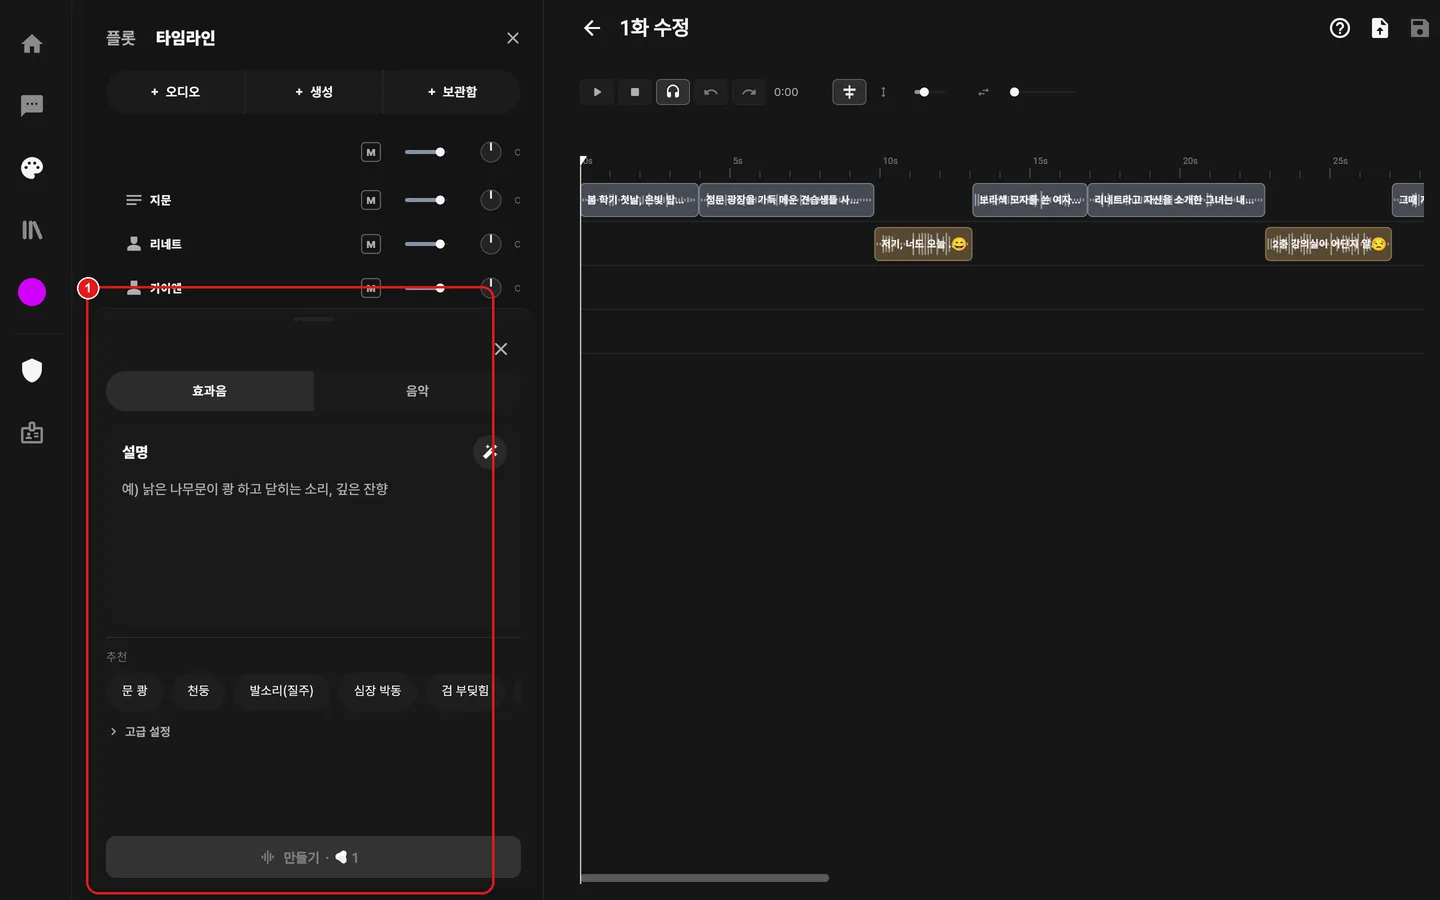The image size is (1440, 900).
Task: Select the 음악 tab
Action: tap(417, 391)
